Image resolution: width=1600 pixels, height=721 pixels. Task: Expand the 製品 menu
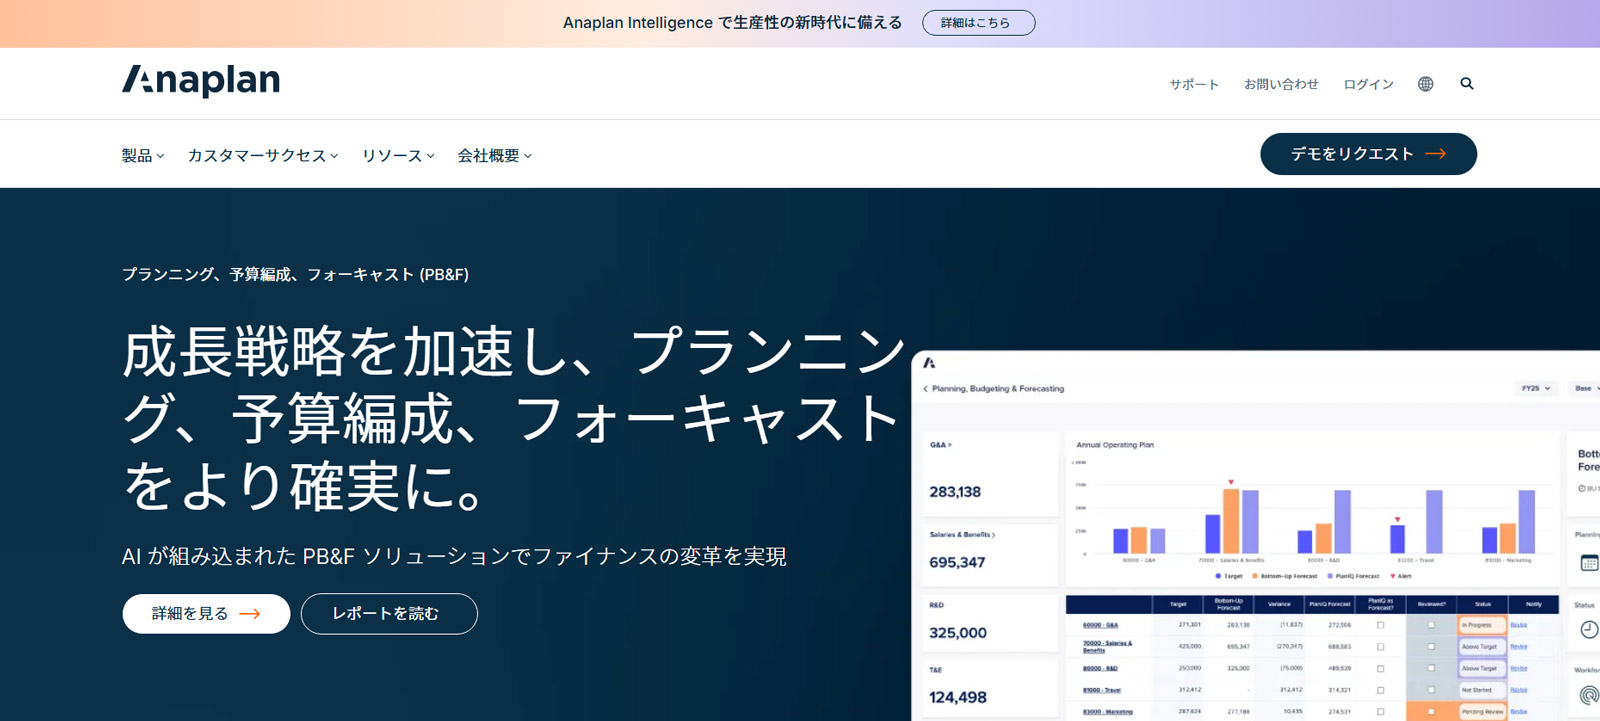pyautogui.click(x=143, y=156)
